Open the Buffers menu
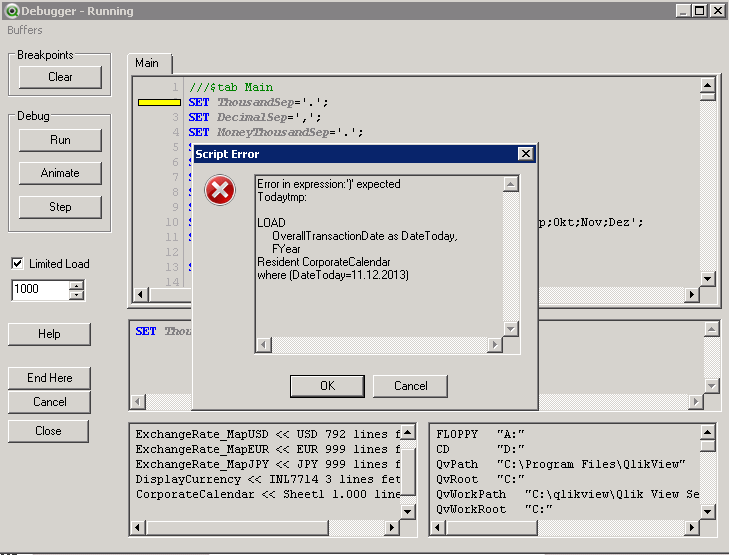Viewport: 729px width, 555px height. 25,30
